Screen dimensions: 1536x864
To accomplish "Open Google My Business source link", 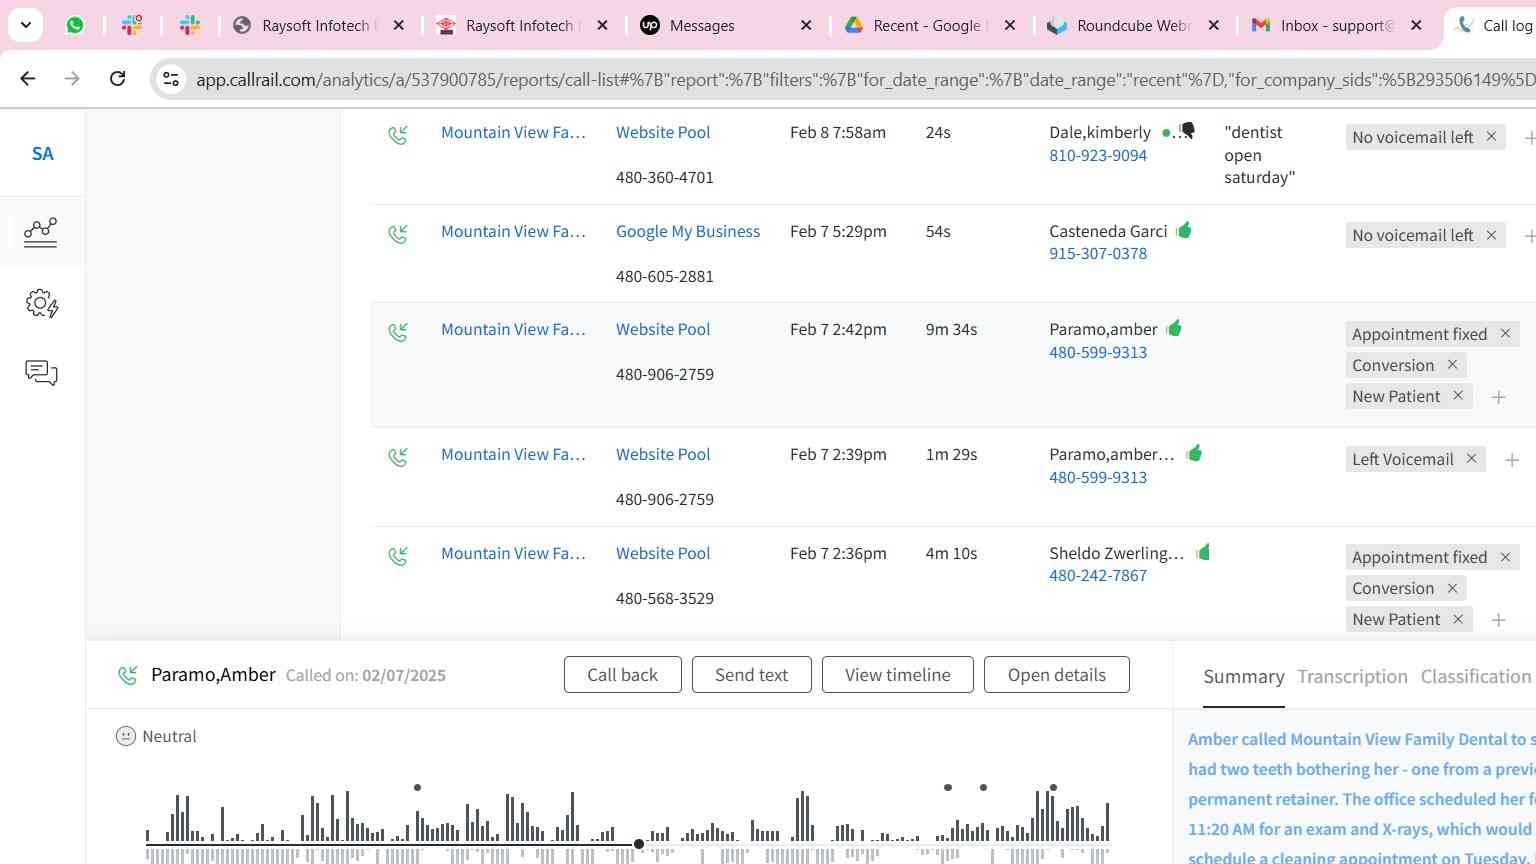I will point(688,231).
